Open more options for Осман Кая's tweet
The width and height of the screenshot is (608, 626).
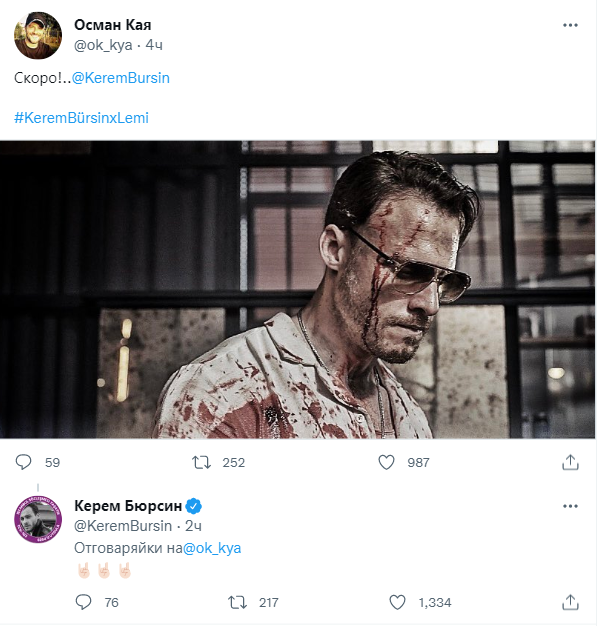(571, 24)
